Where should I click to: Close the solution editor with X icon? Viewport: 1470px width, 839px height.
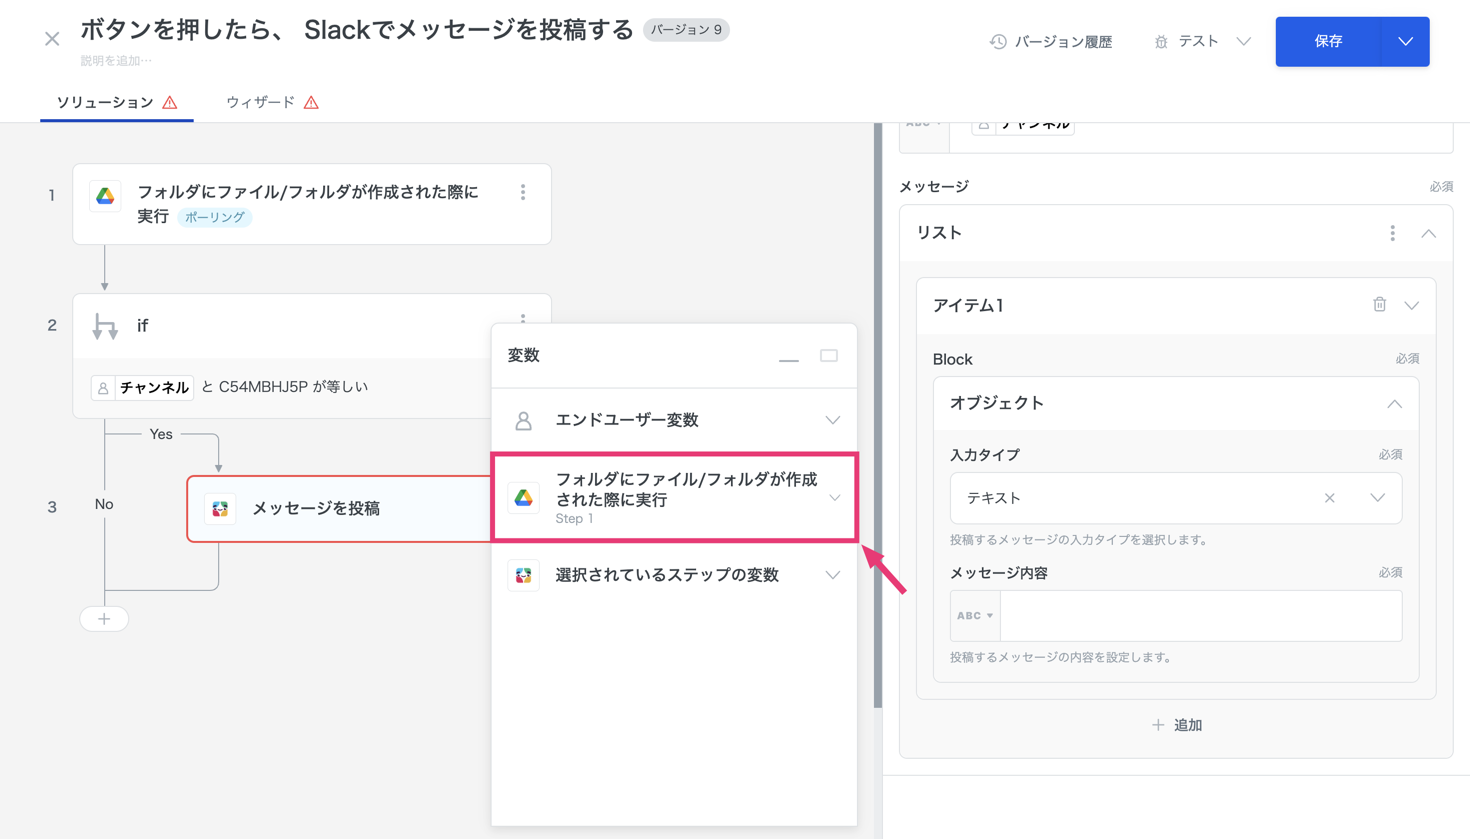52,39
